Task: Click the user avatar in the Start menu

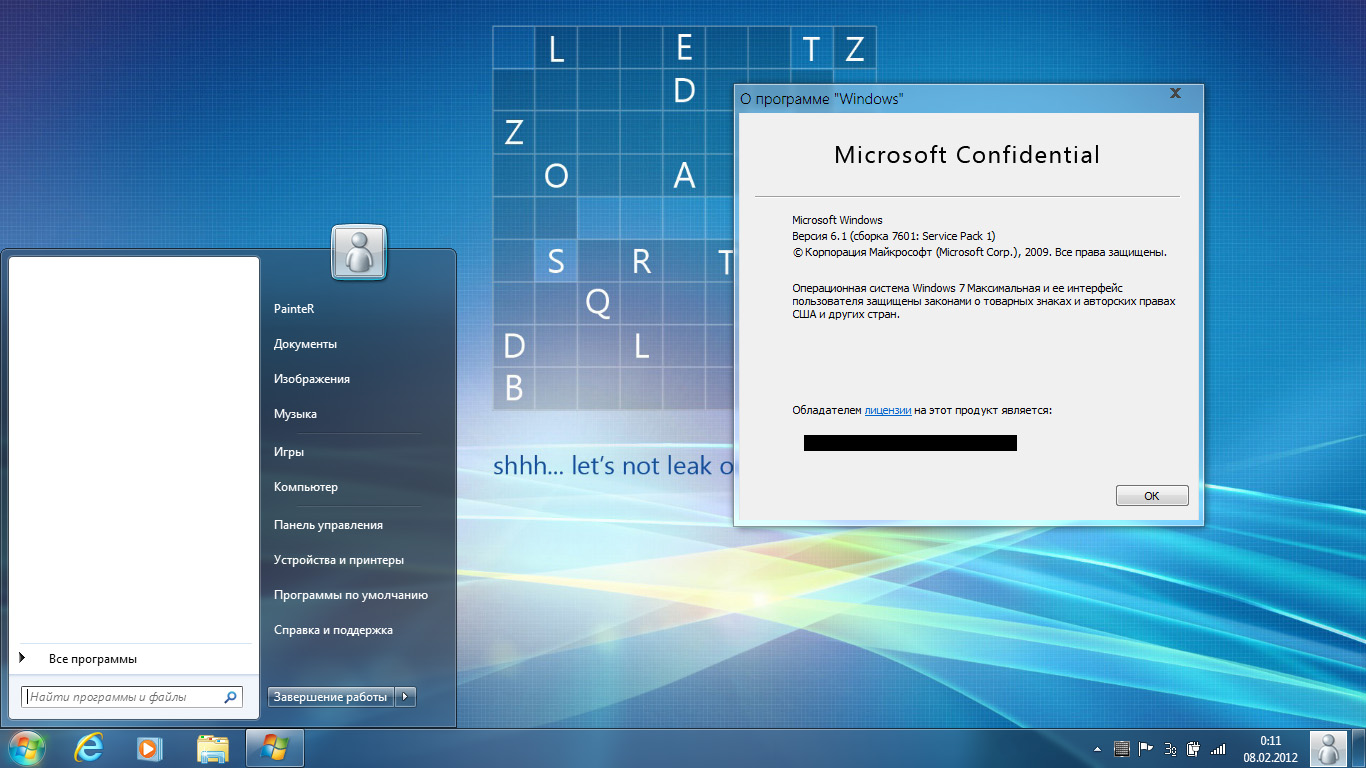Action: click(x=359, y=252)
